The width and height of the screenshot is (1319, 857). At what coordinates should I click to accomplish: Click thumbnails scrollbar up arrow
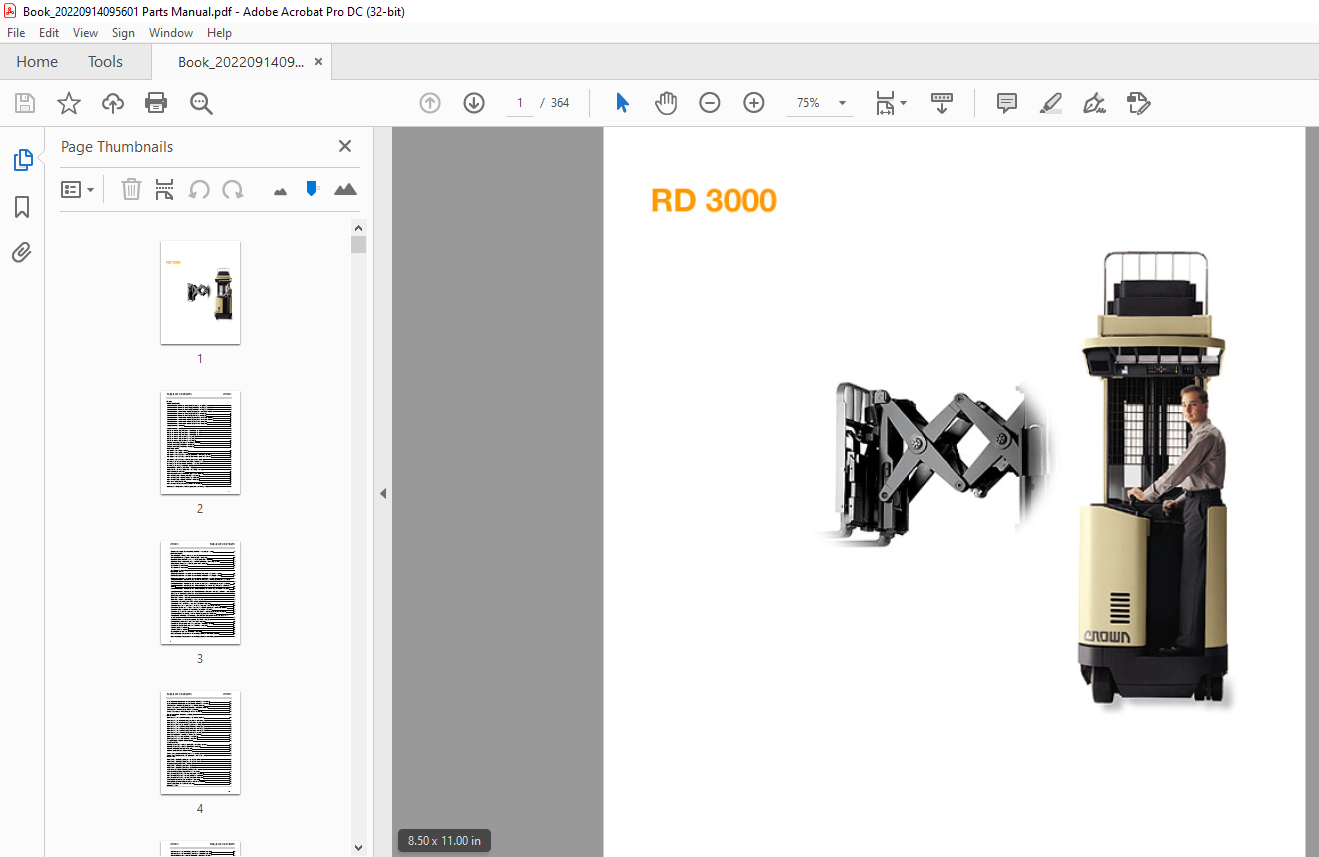tap(359, 227)
